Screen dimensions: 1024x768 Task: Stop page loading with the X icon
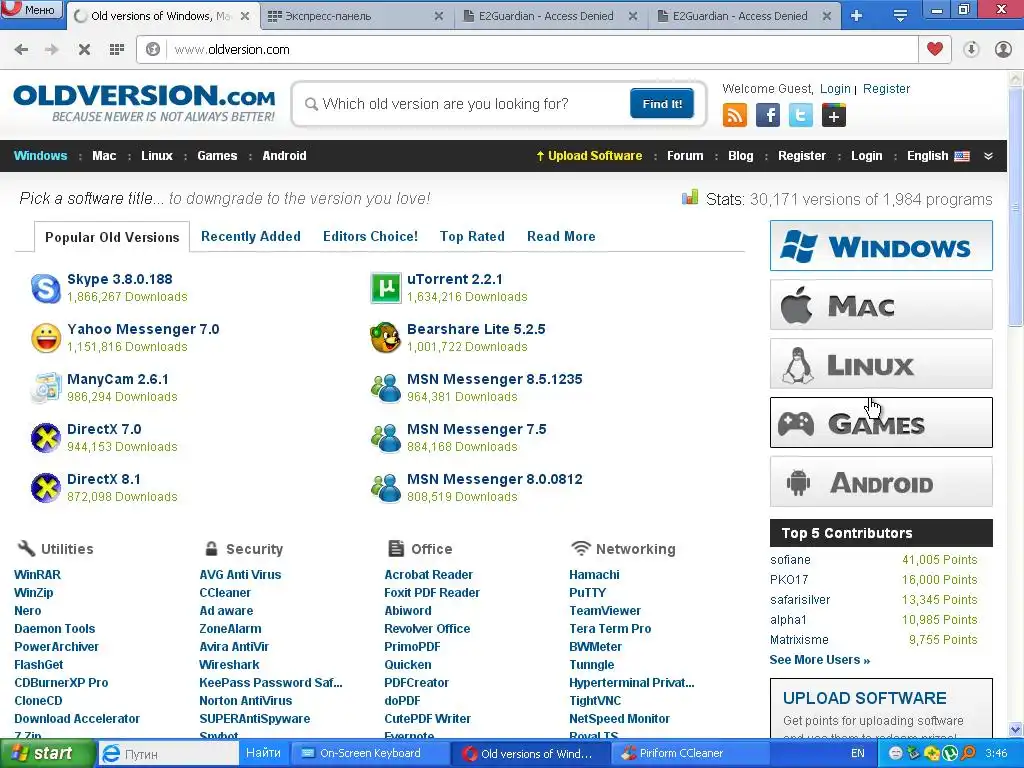coord(84,50)
